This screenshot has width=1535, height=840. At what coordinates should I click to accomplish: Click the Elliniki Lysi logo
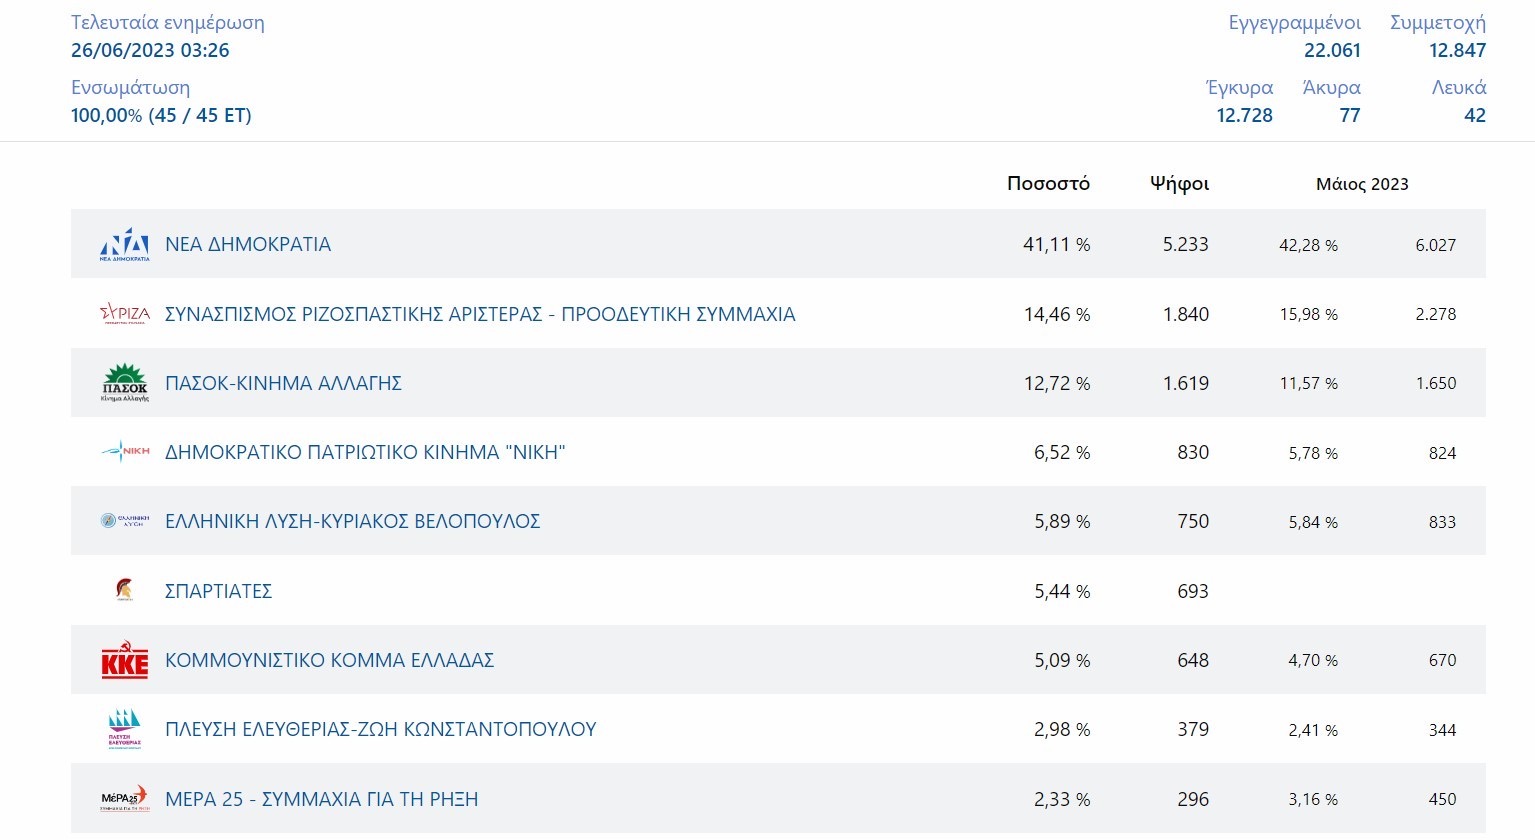click(x=125, y=521)
